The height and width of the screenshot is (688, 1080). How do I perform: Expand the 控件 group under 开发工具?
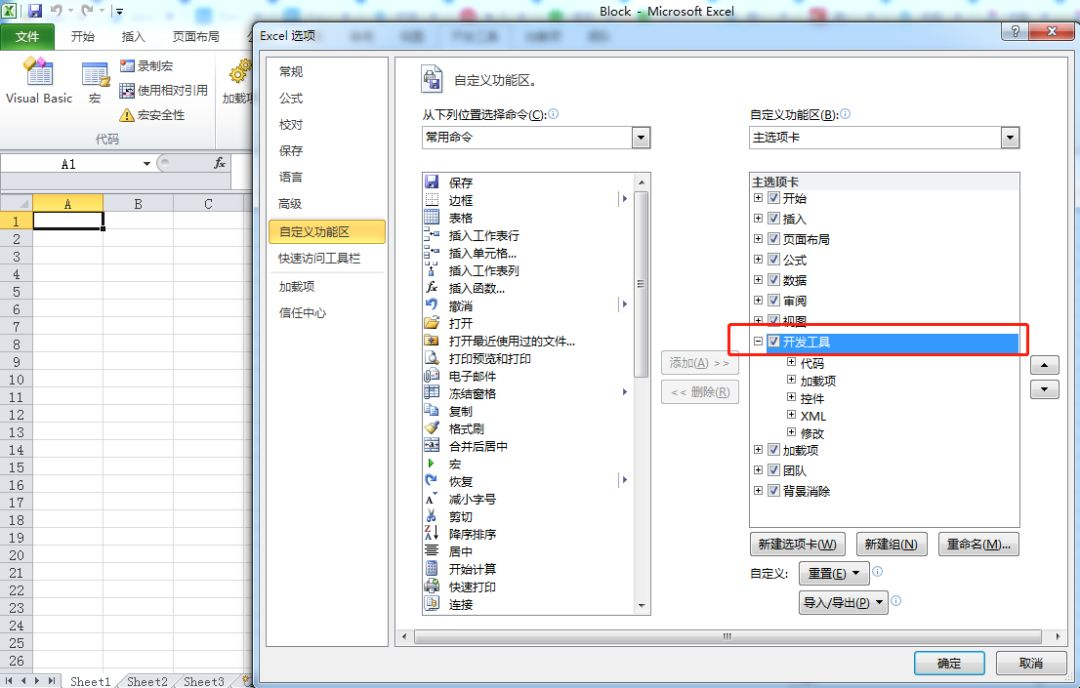coord(790,397)
